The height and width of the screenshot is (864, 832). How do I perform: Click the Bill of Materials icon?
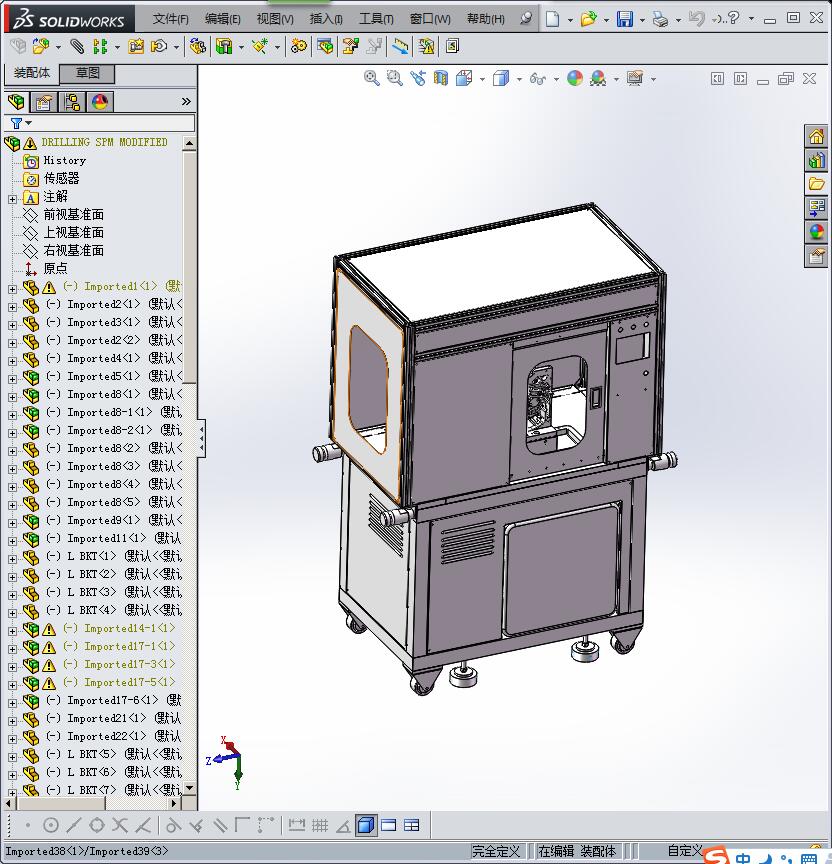(x=325, y=46)
